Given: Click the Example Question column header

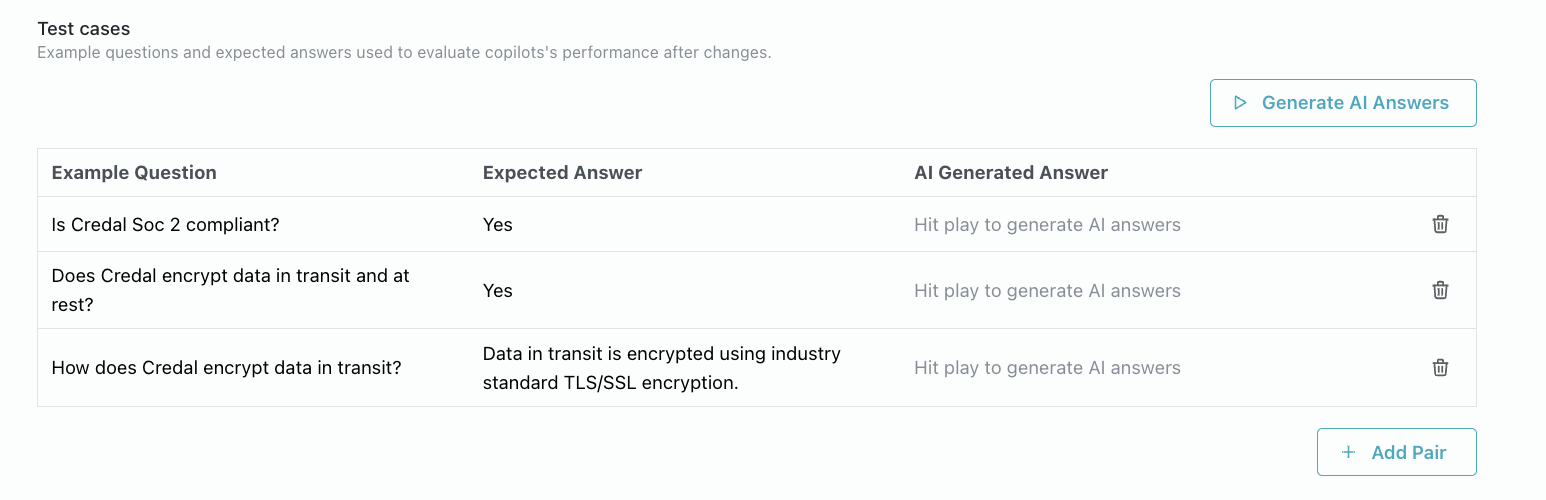Looking at the screenshot, I should click(134, 173).
